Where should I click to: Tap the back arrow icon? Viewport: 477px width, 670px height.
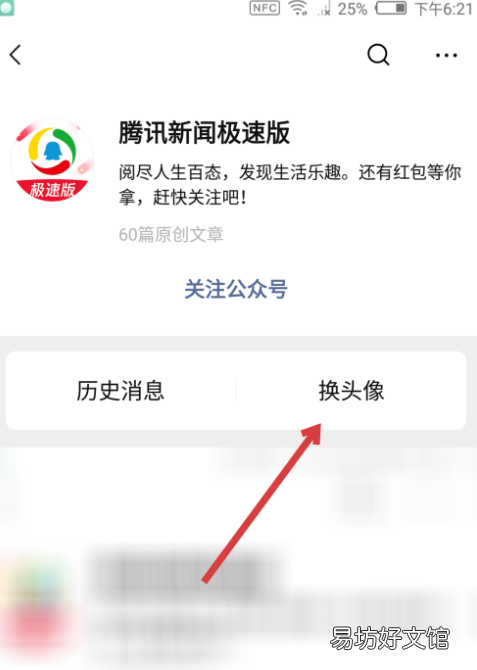click(x=15, y=55)
